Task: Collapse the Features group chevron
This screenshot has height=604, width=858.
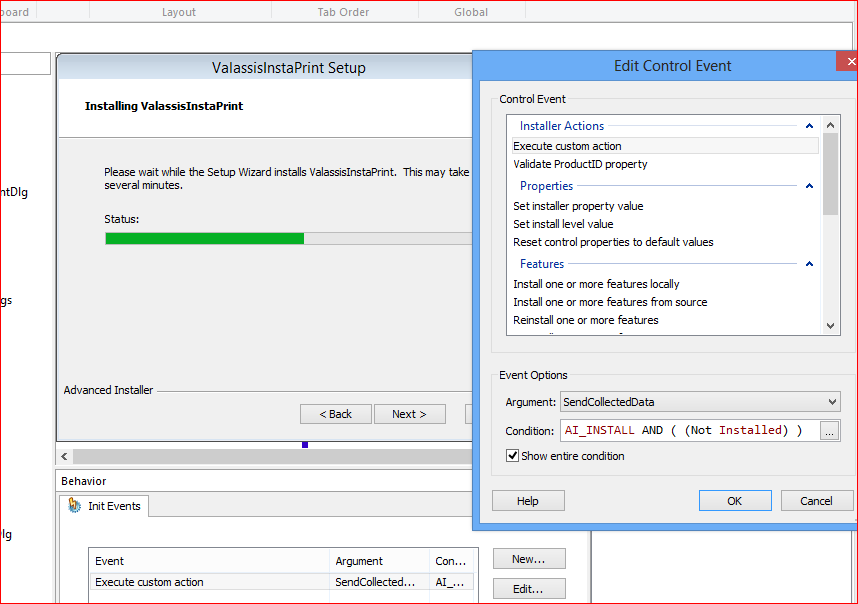Action: [809, 264]
